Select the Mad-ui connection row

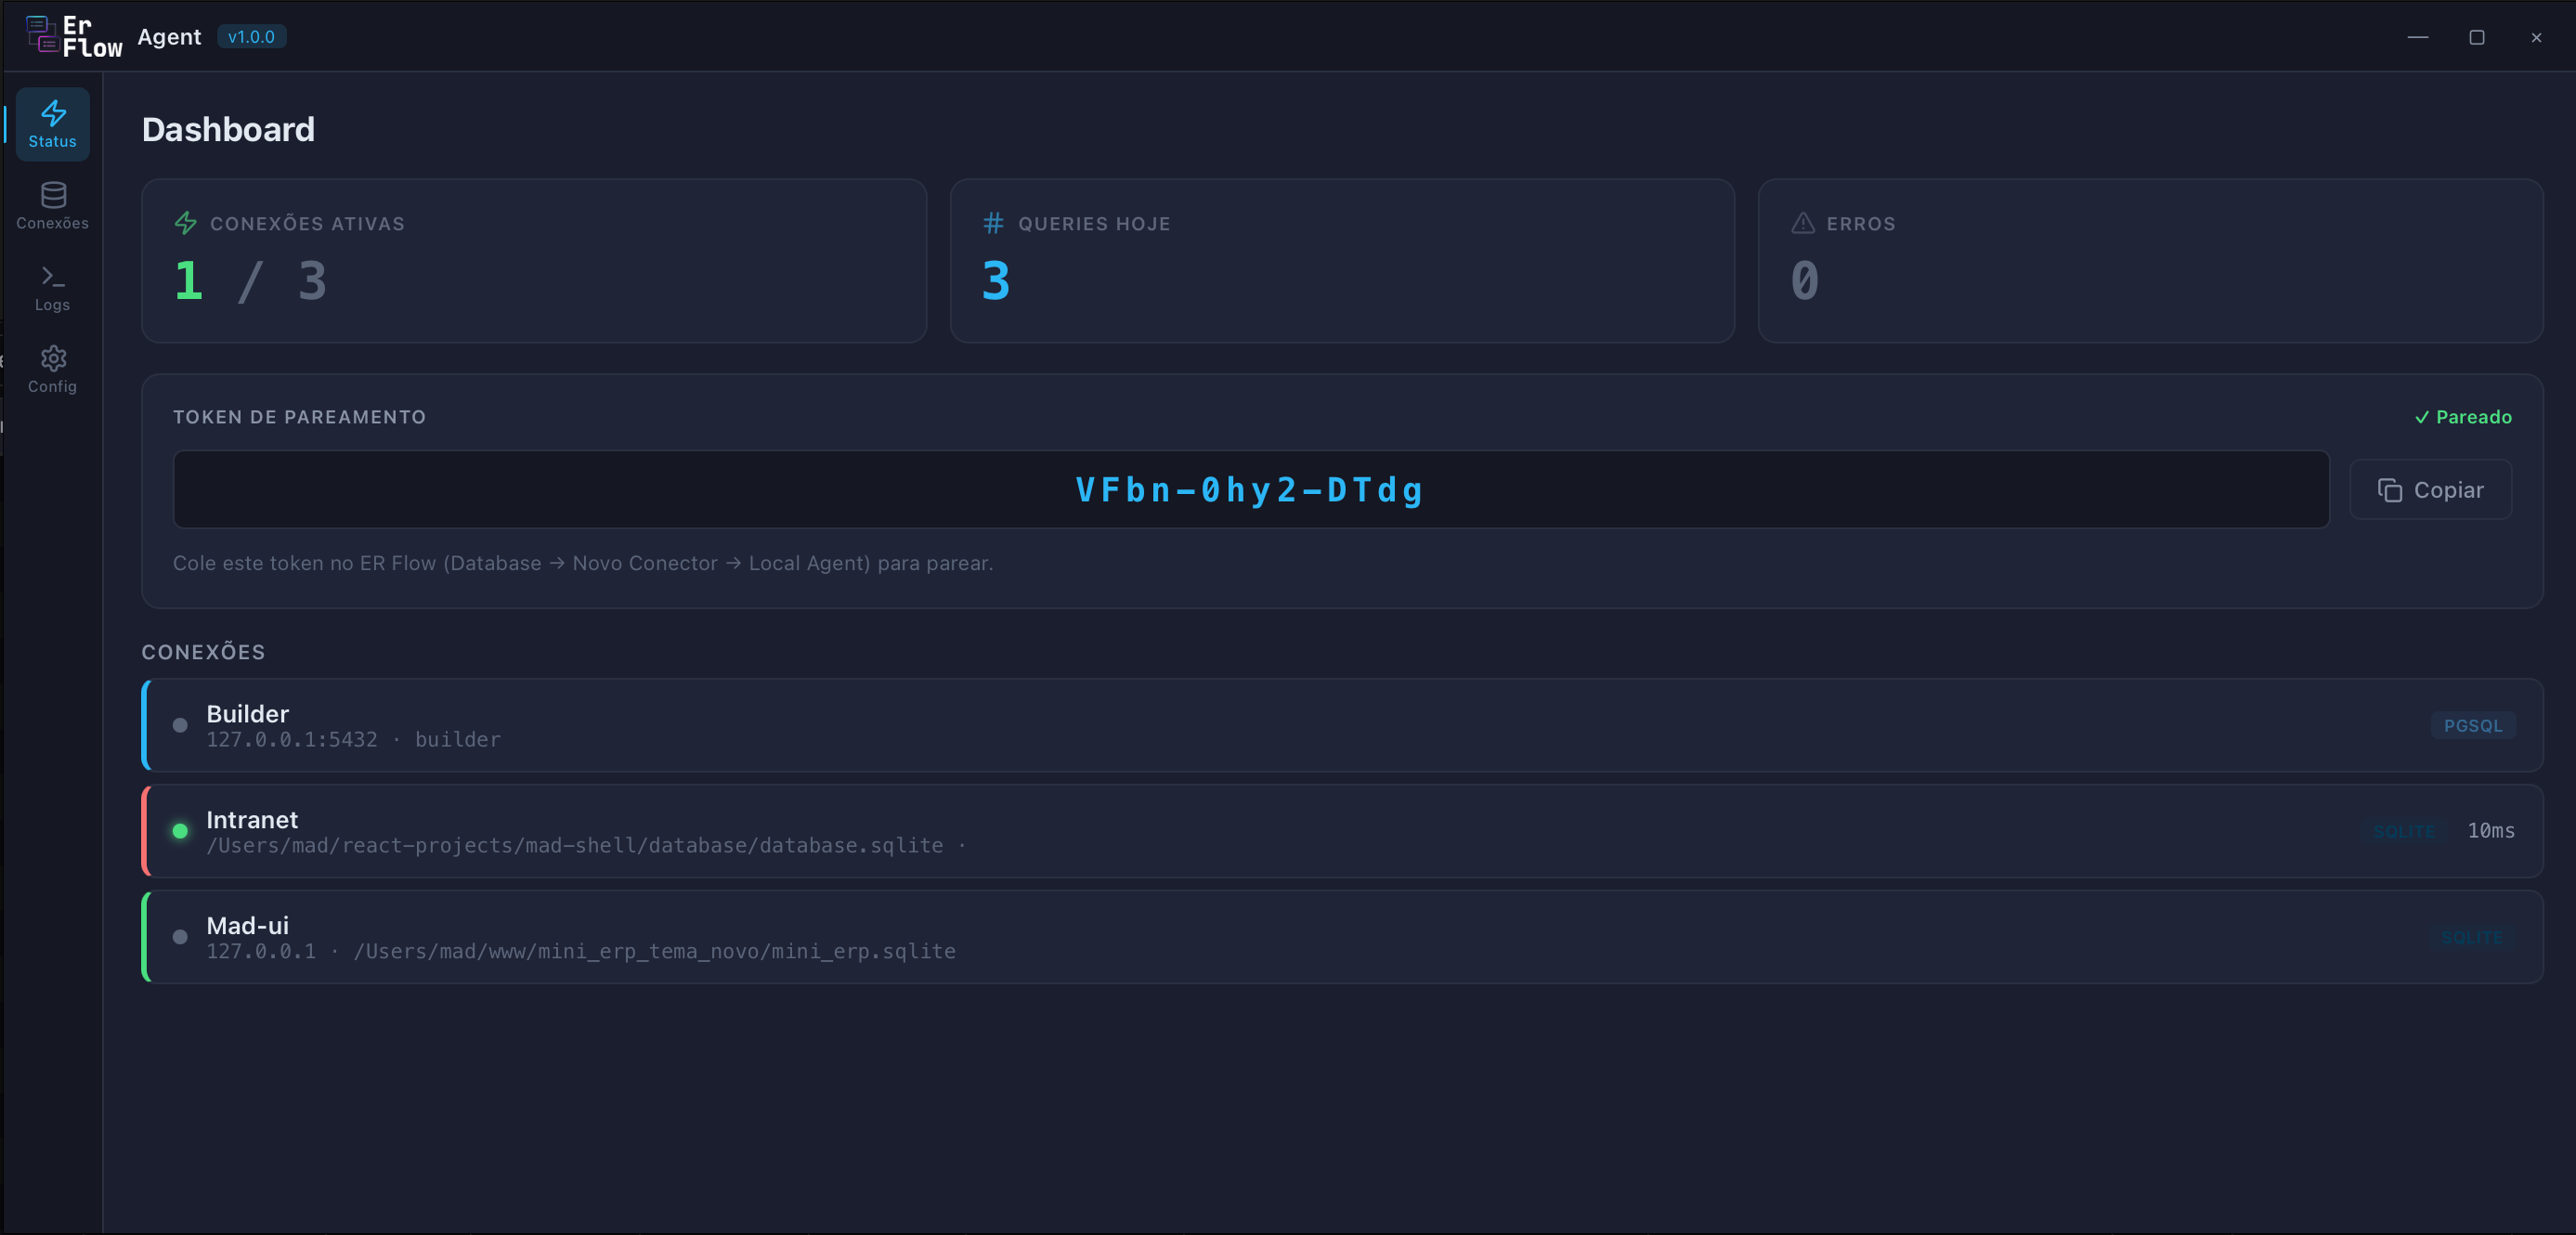coord(1300,937)
